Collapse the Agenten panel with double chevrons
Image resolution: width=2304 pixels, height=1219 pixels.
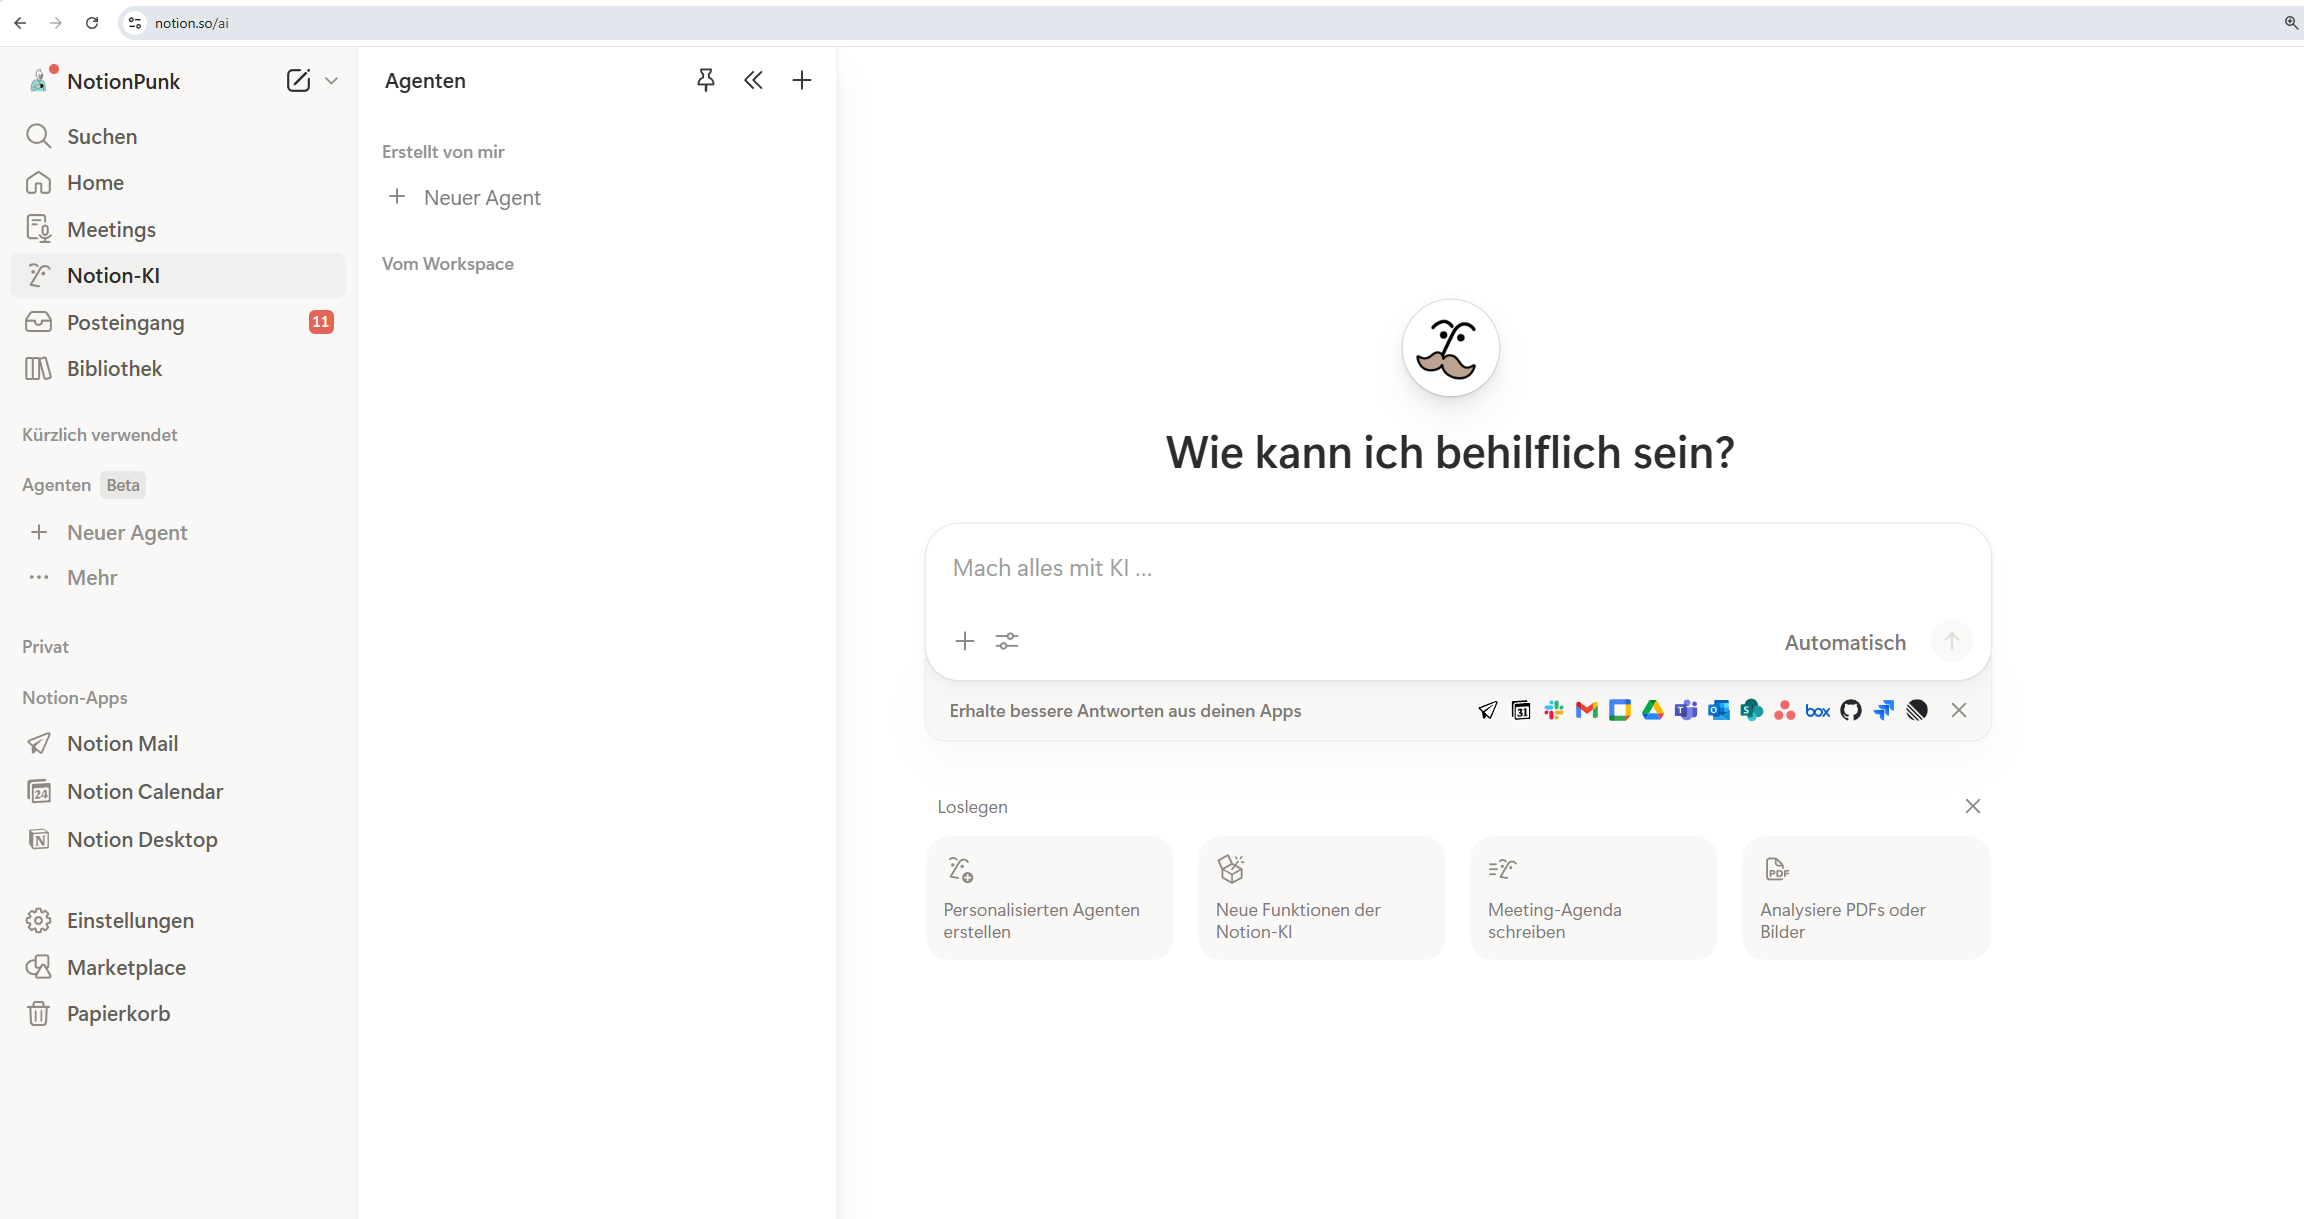[754, 80]
